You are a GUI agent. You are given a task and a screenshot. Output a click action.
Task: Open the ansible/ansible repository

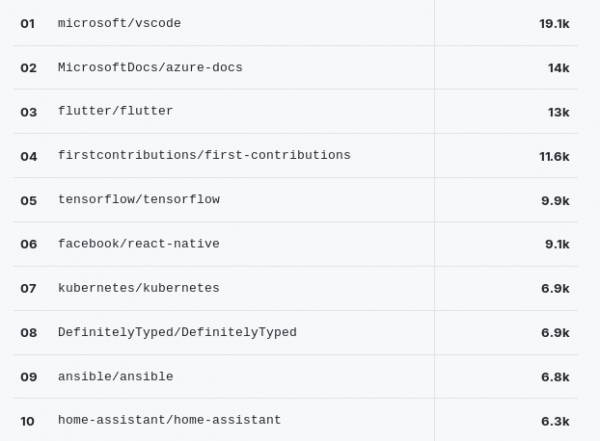pyautogui.click(x=115, y=377)
